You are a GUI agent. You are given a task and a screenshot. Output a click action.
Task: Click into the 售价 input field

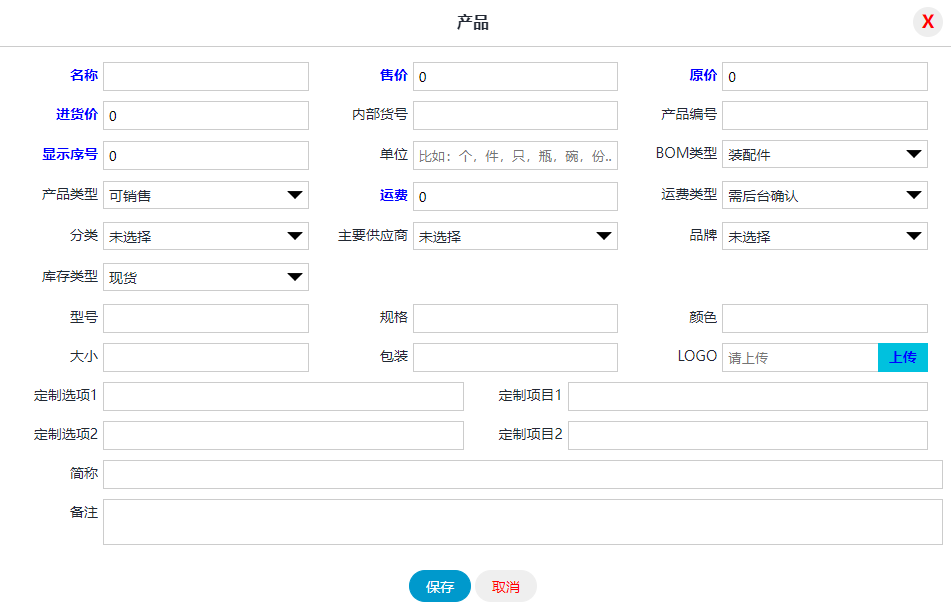point(515,77)
